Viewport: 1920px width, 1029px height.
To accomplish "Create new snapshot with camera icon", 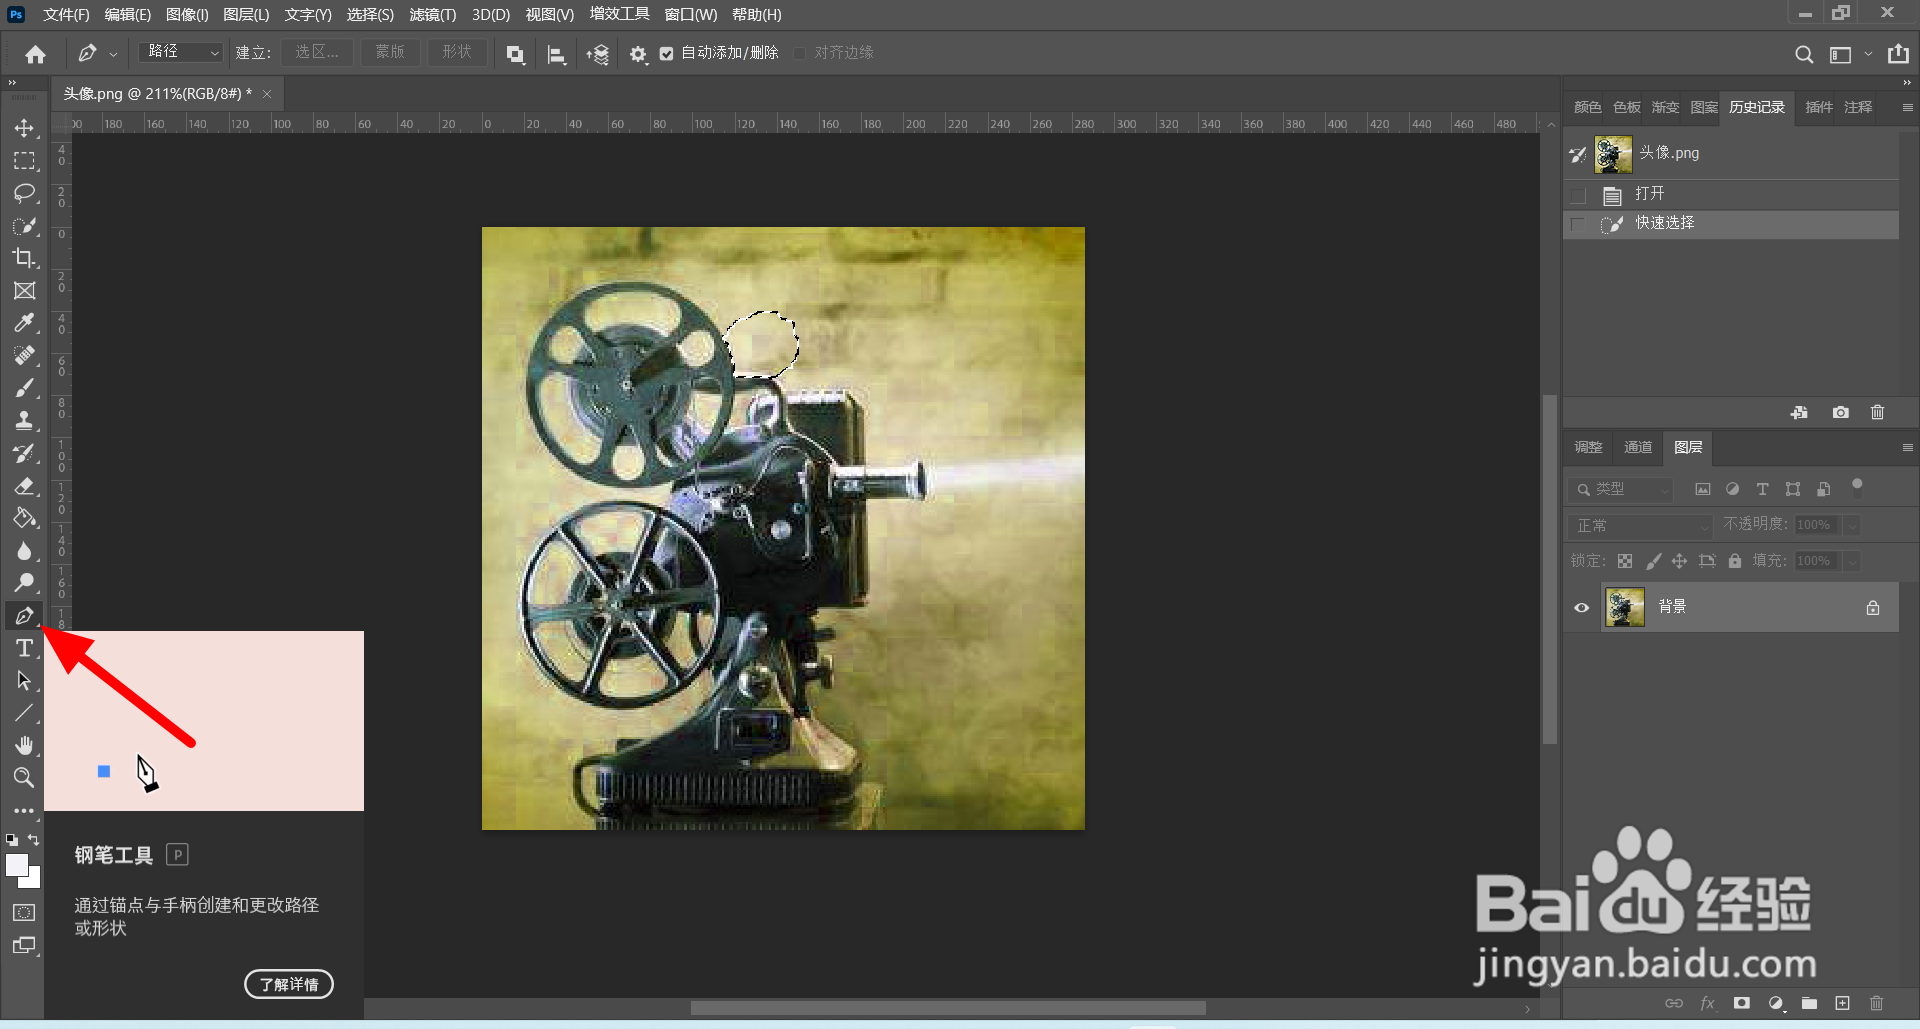I will 1840,412.
